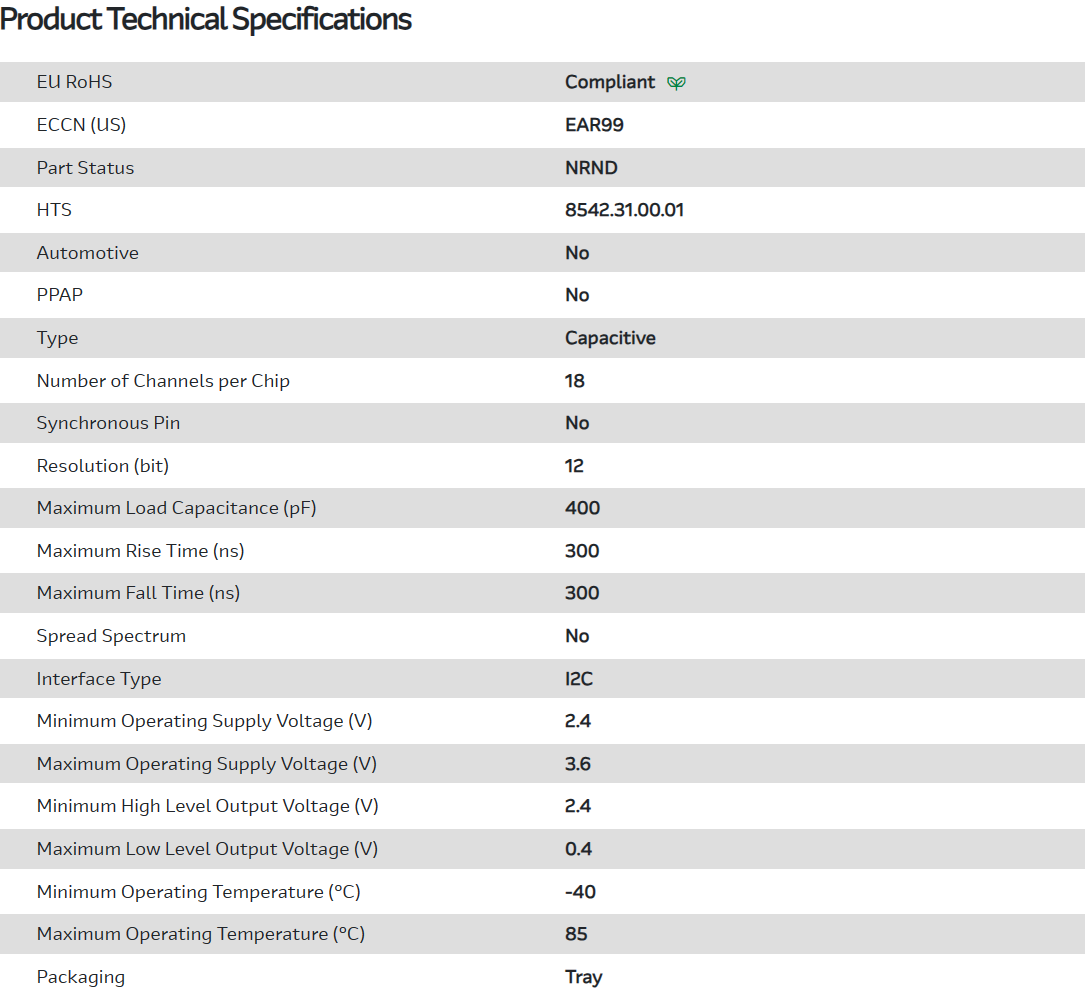Click the Number of Channels per Chip label
Screen dimensions: 1085x993
[x=163, y=381]
